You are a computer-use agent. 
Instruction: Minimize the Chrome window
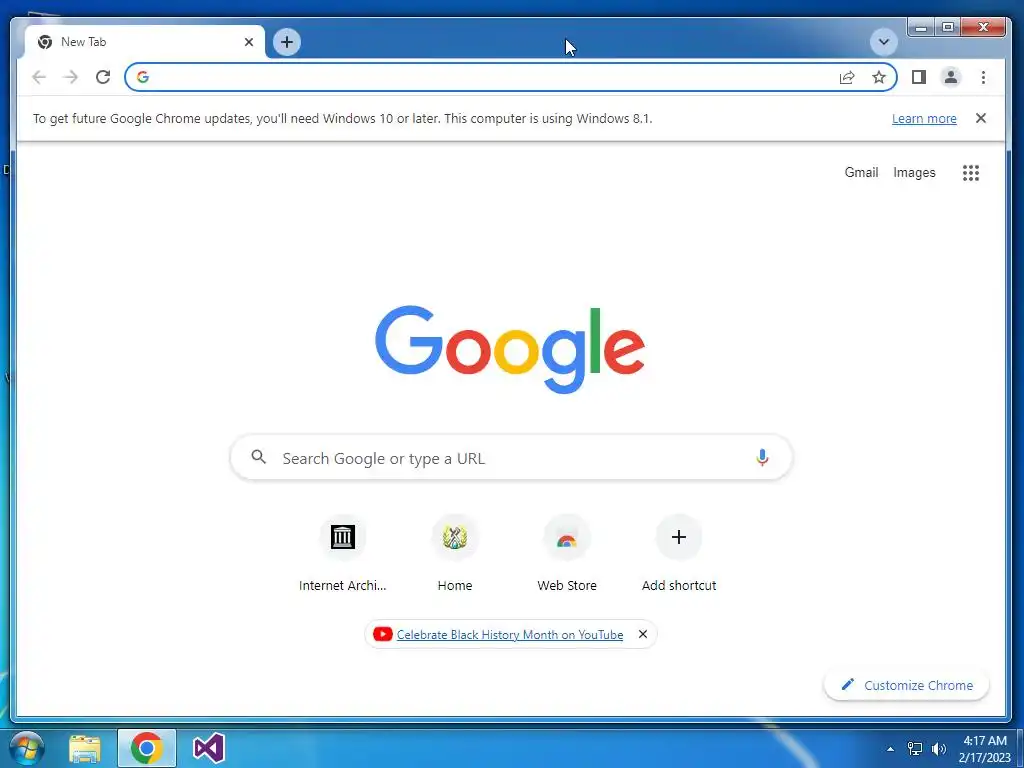[x=921, y=27]
